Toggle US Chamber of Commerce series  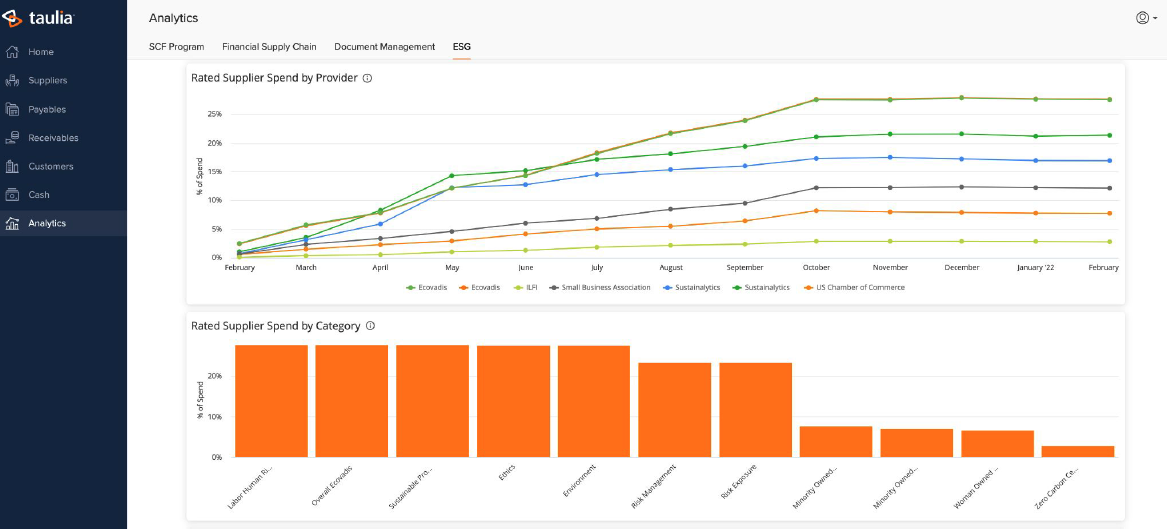point(854,287)
